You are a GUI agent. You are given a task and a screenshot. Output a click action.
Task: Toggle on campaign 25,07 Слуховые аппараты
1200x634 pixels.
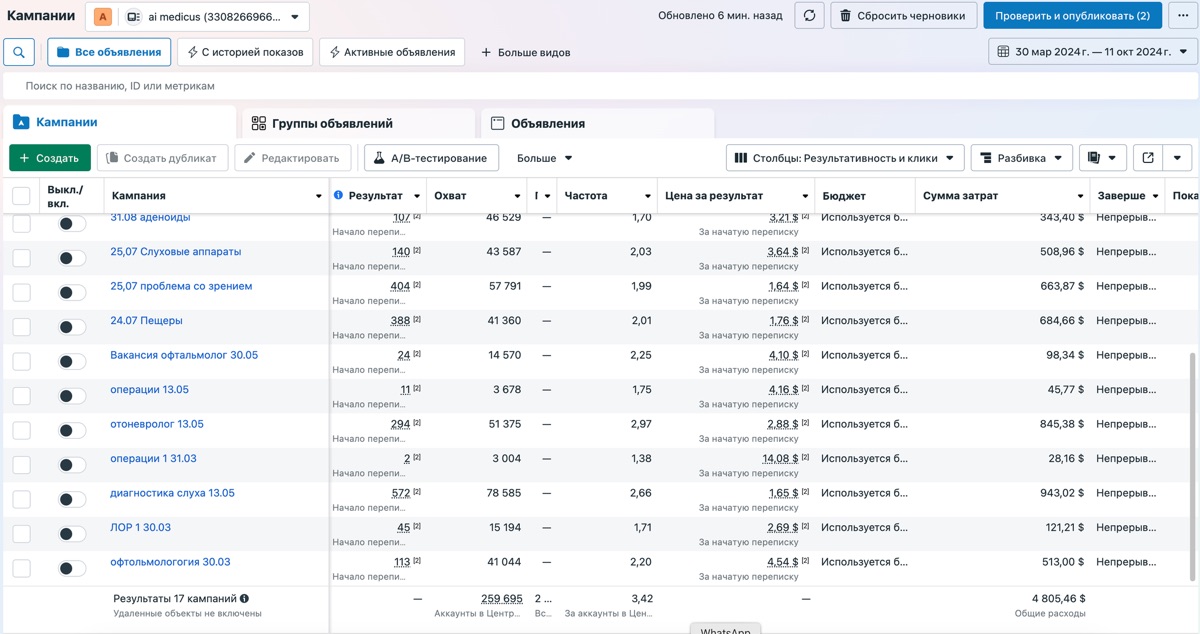pyautogui.click(x=71, y=259)
